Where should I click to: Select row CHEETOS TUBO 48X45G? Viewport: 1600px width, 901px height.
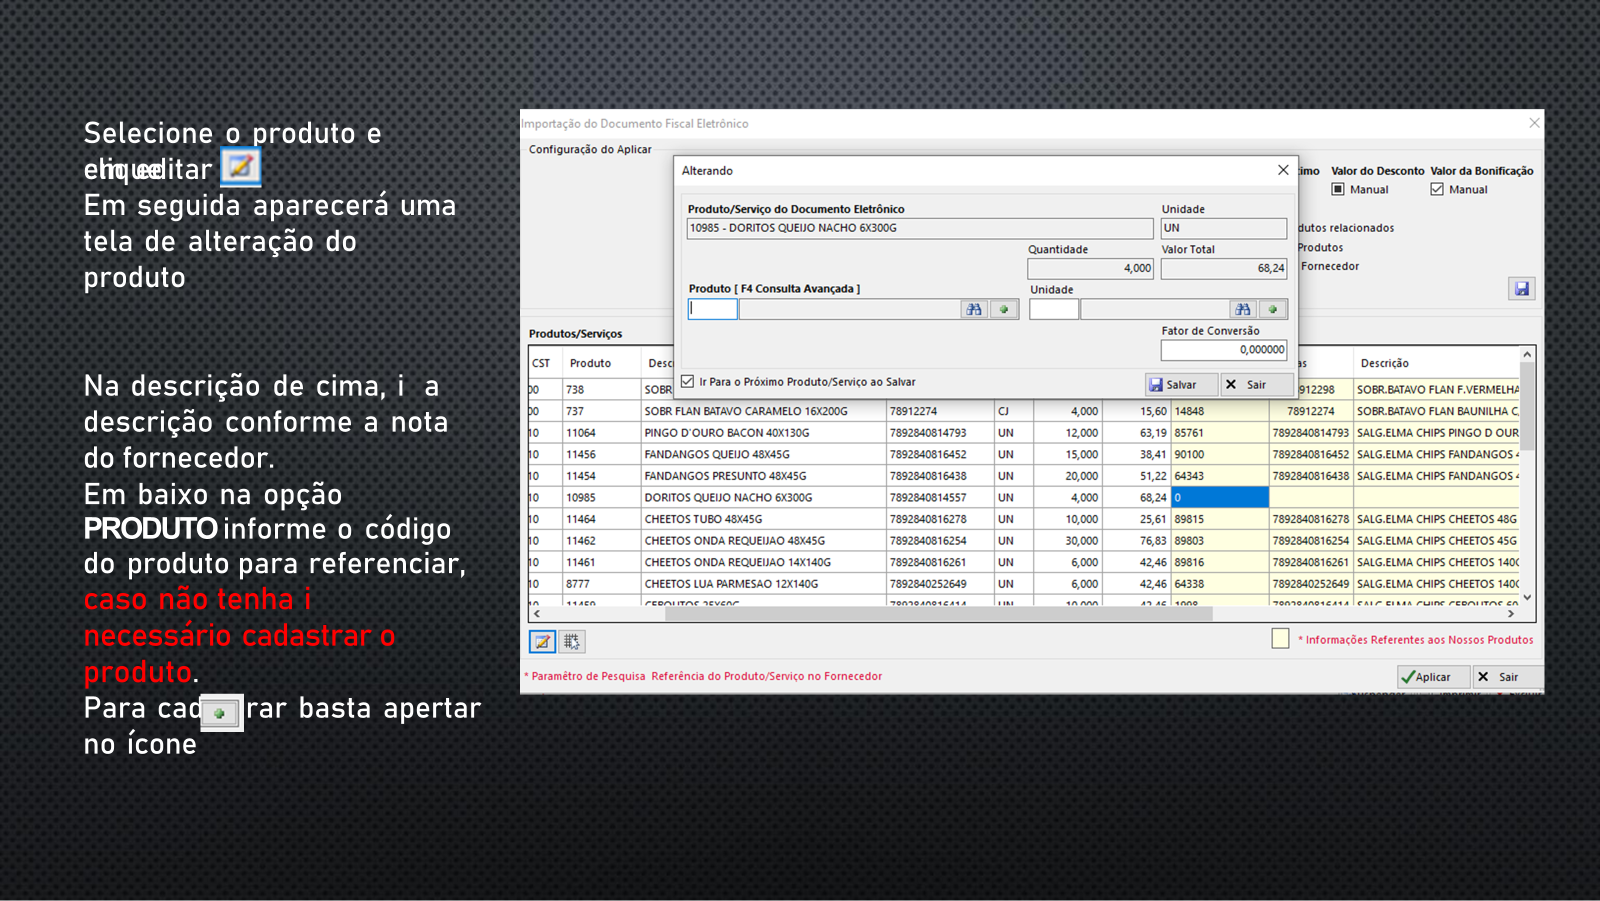(1024, 519)
